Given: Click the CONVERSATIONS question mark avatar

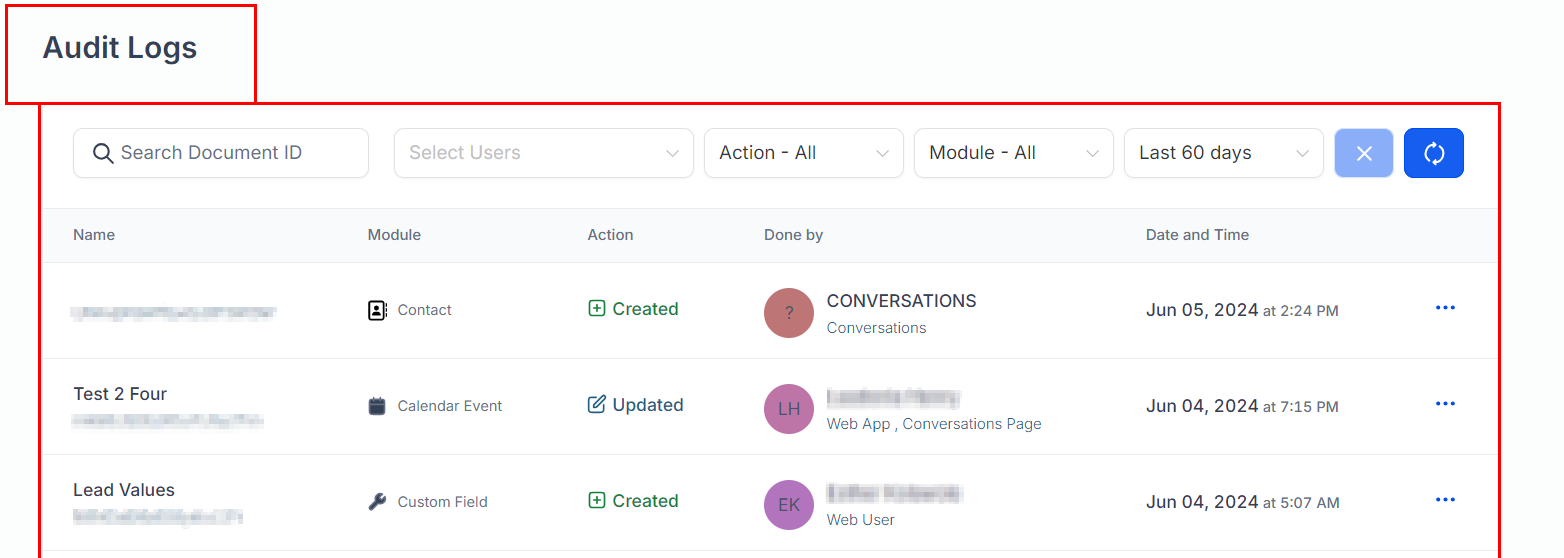Looking at the screenshot, I should pos(788,313).
